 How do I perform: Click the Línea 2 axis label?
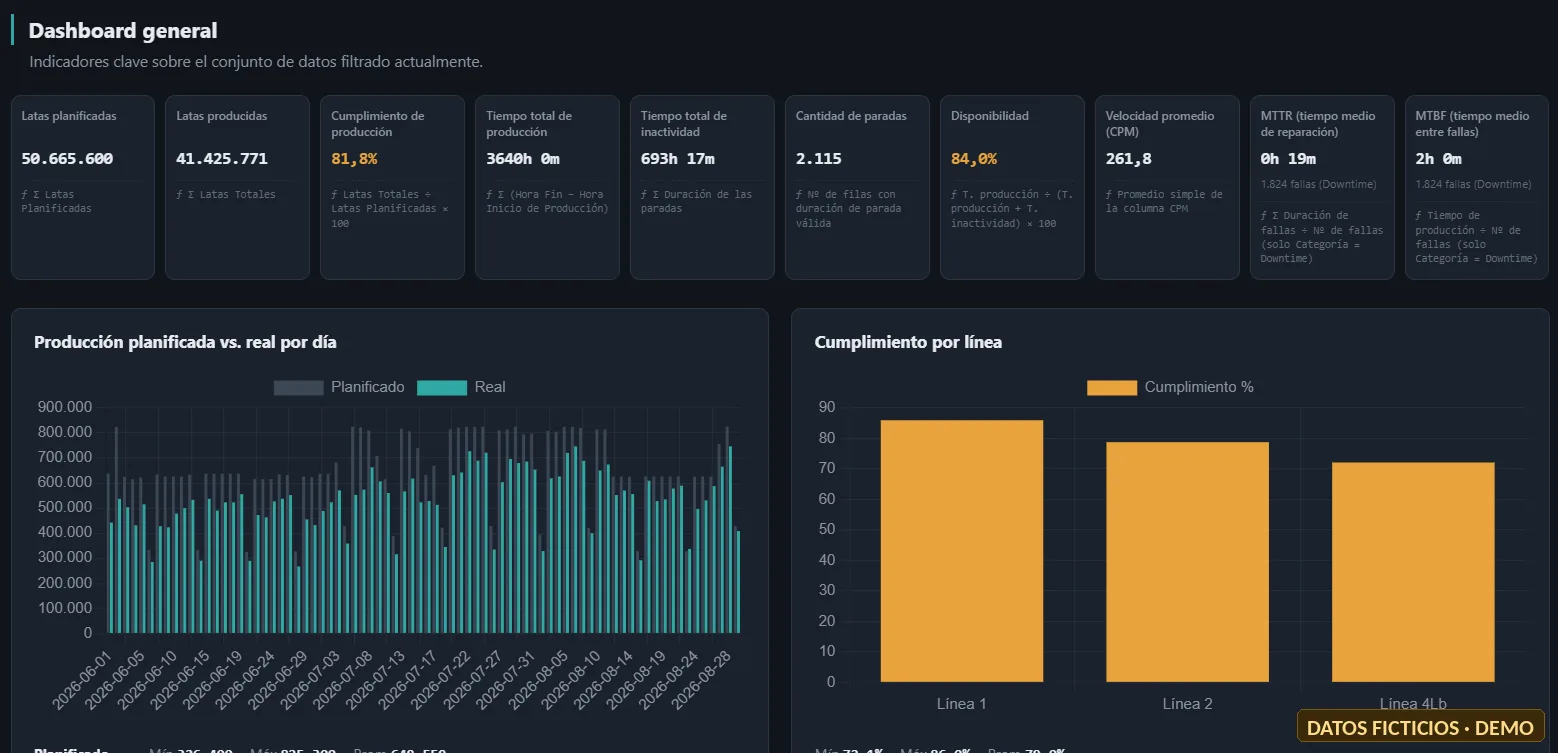(x=1187, y=704)
